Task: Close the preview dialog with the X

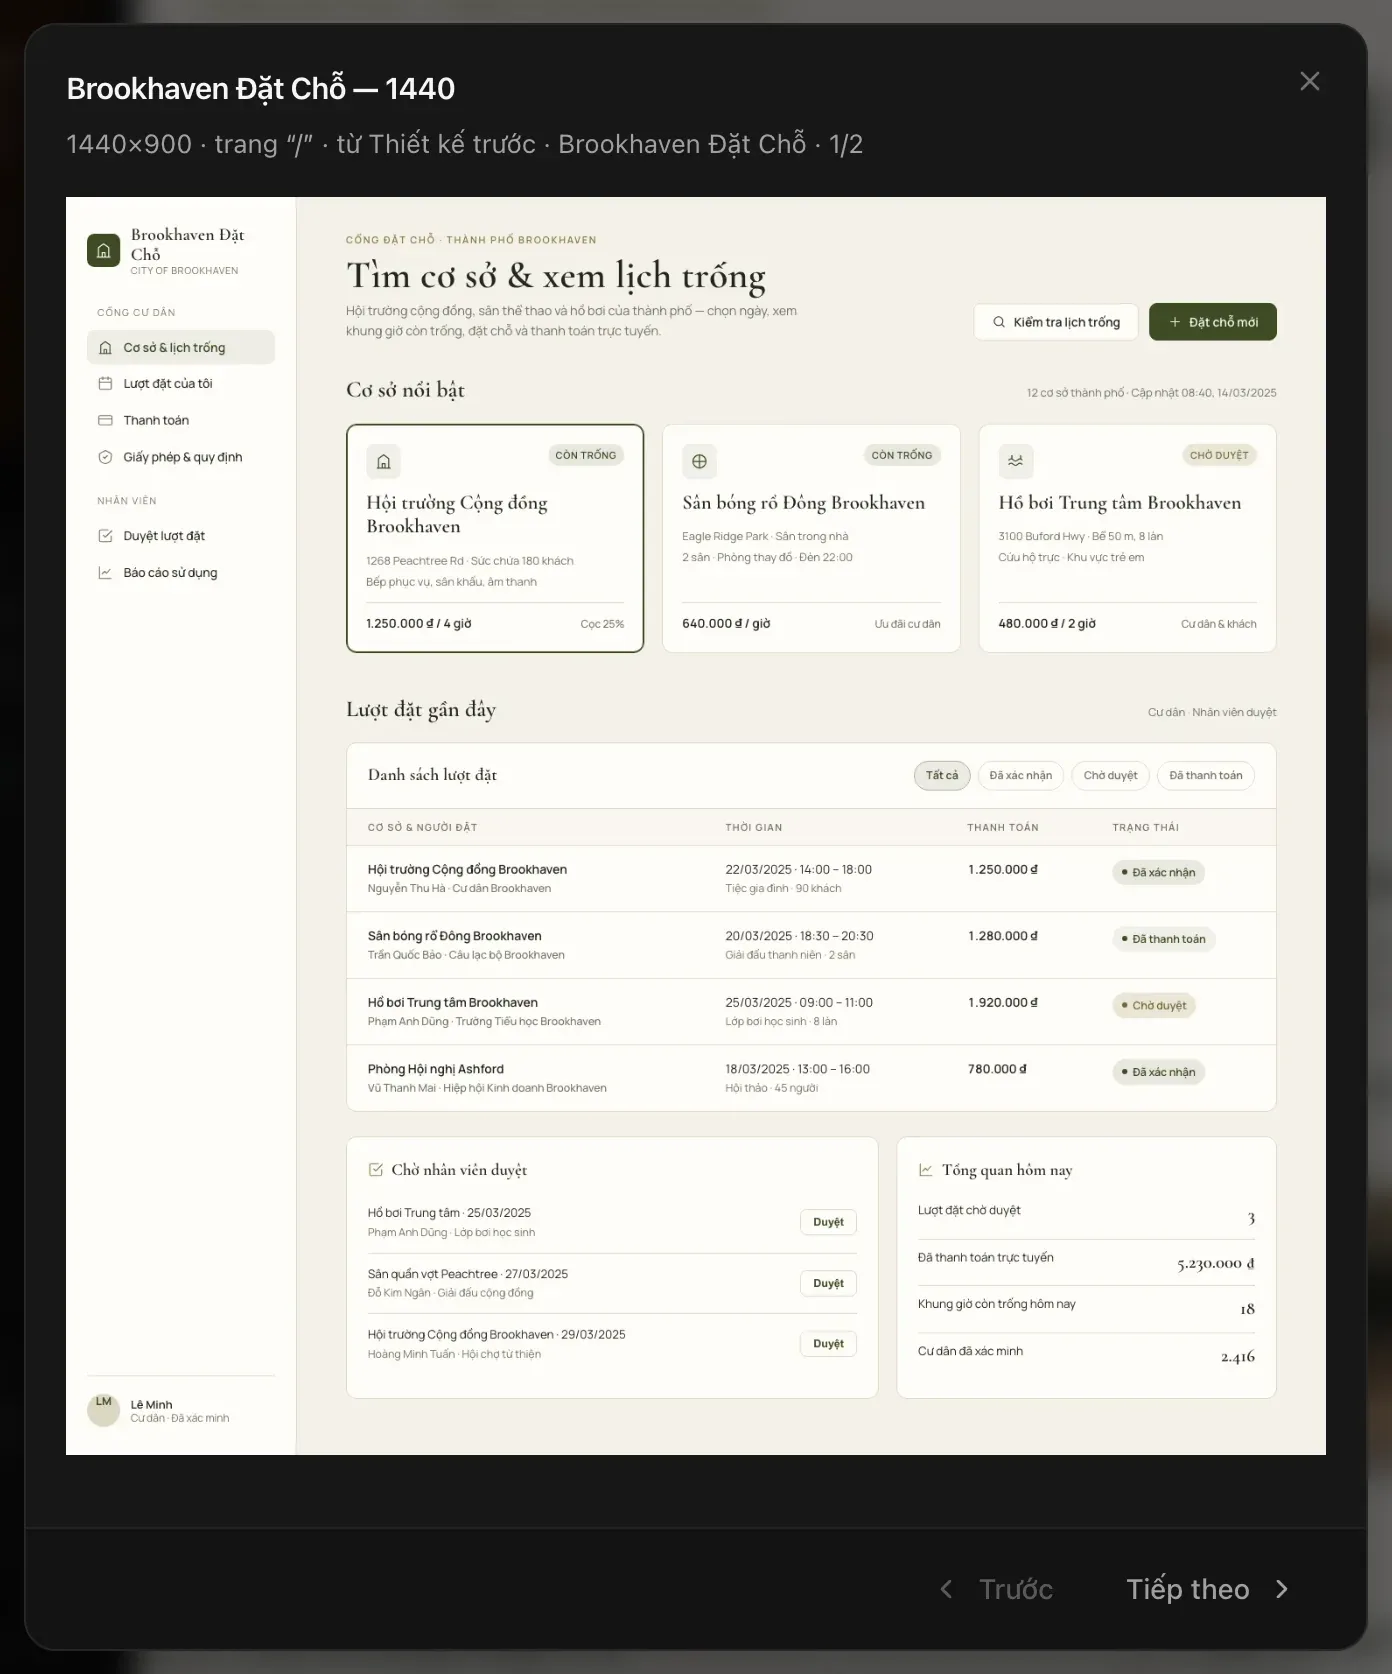Action: (x=1310, y=82)
